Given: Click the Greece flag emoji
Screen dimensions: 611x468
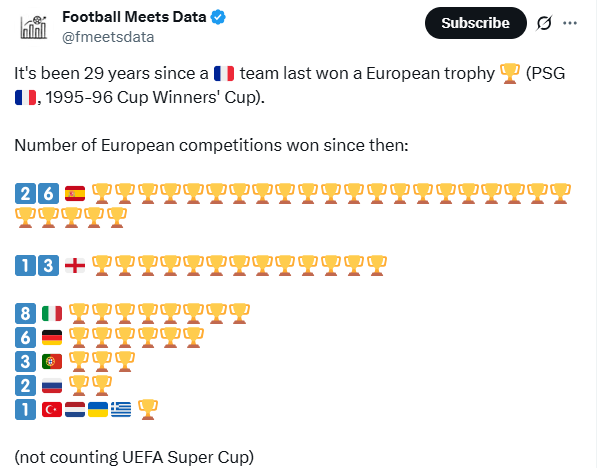Looking at the screenshot, I should [121, 410].
